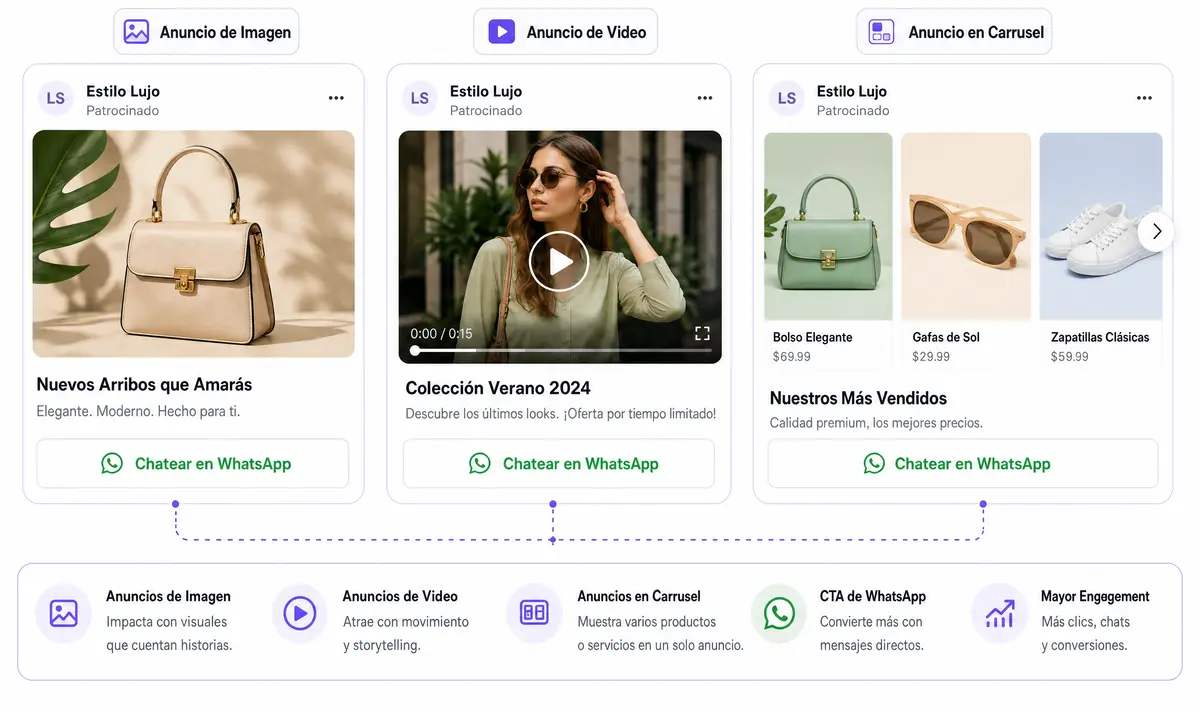
Task: Click the play icon in Anuncio de Video tab
Action: (x=501, y=32)
